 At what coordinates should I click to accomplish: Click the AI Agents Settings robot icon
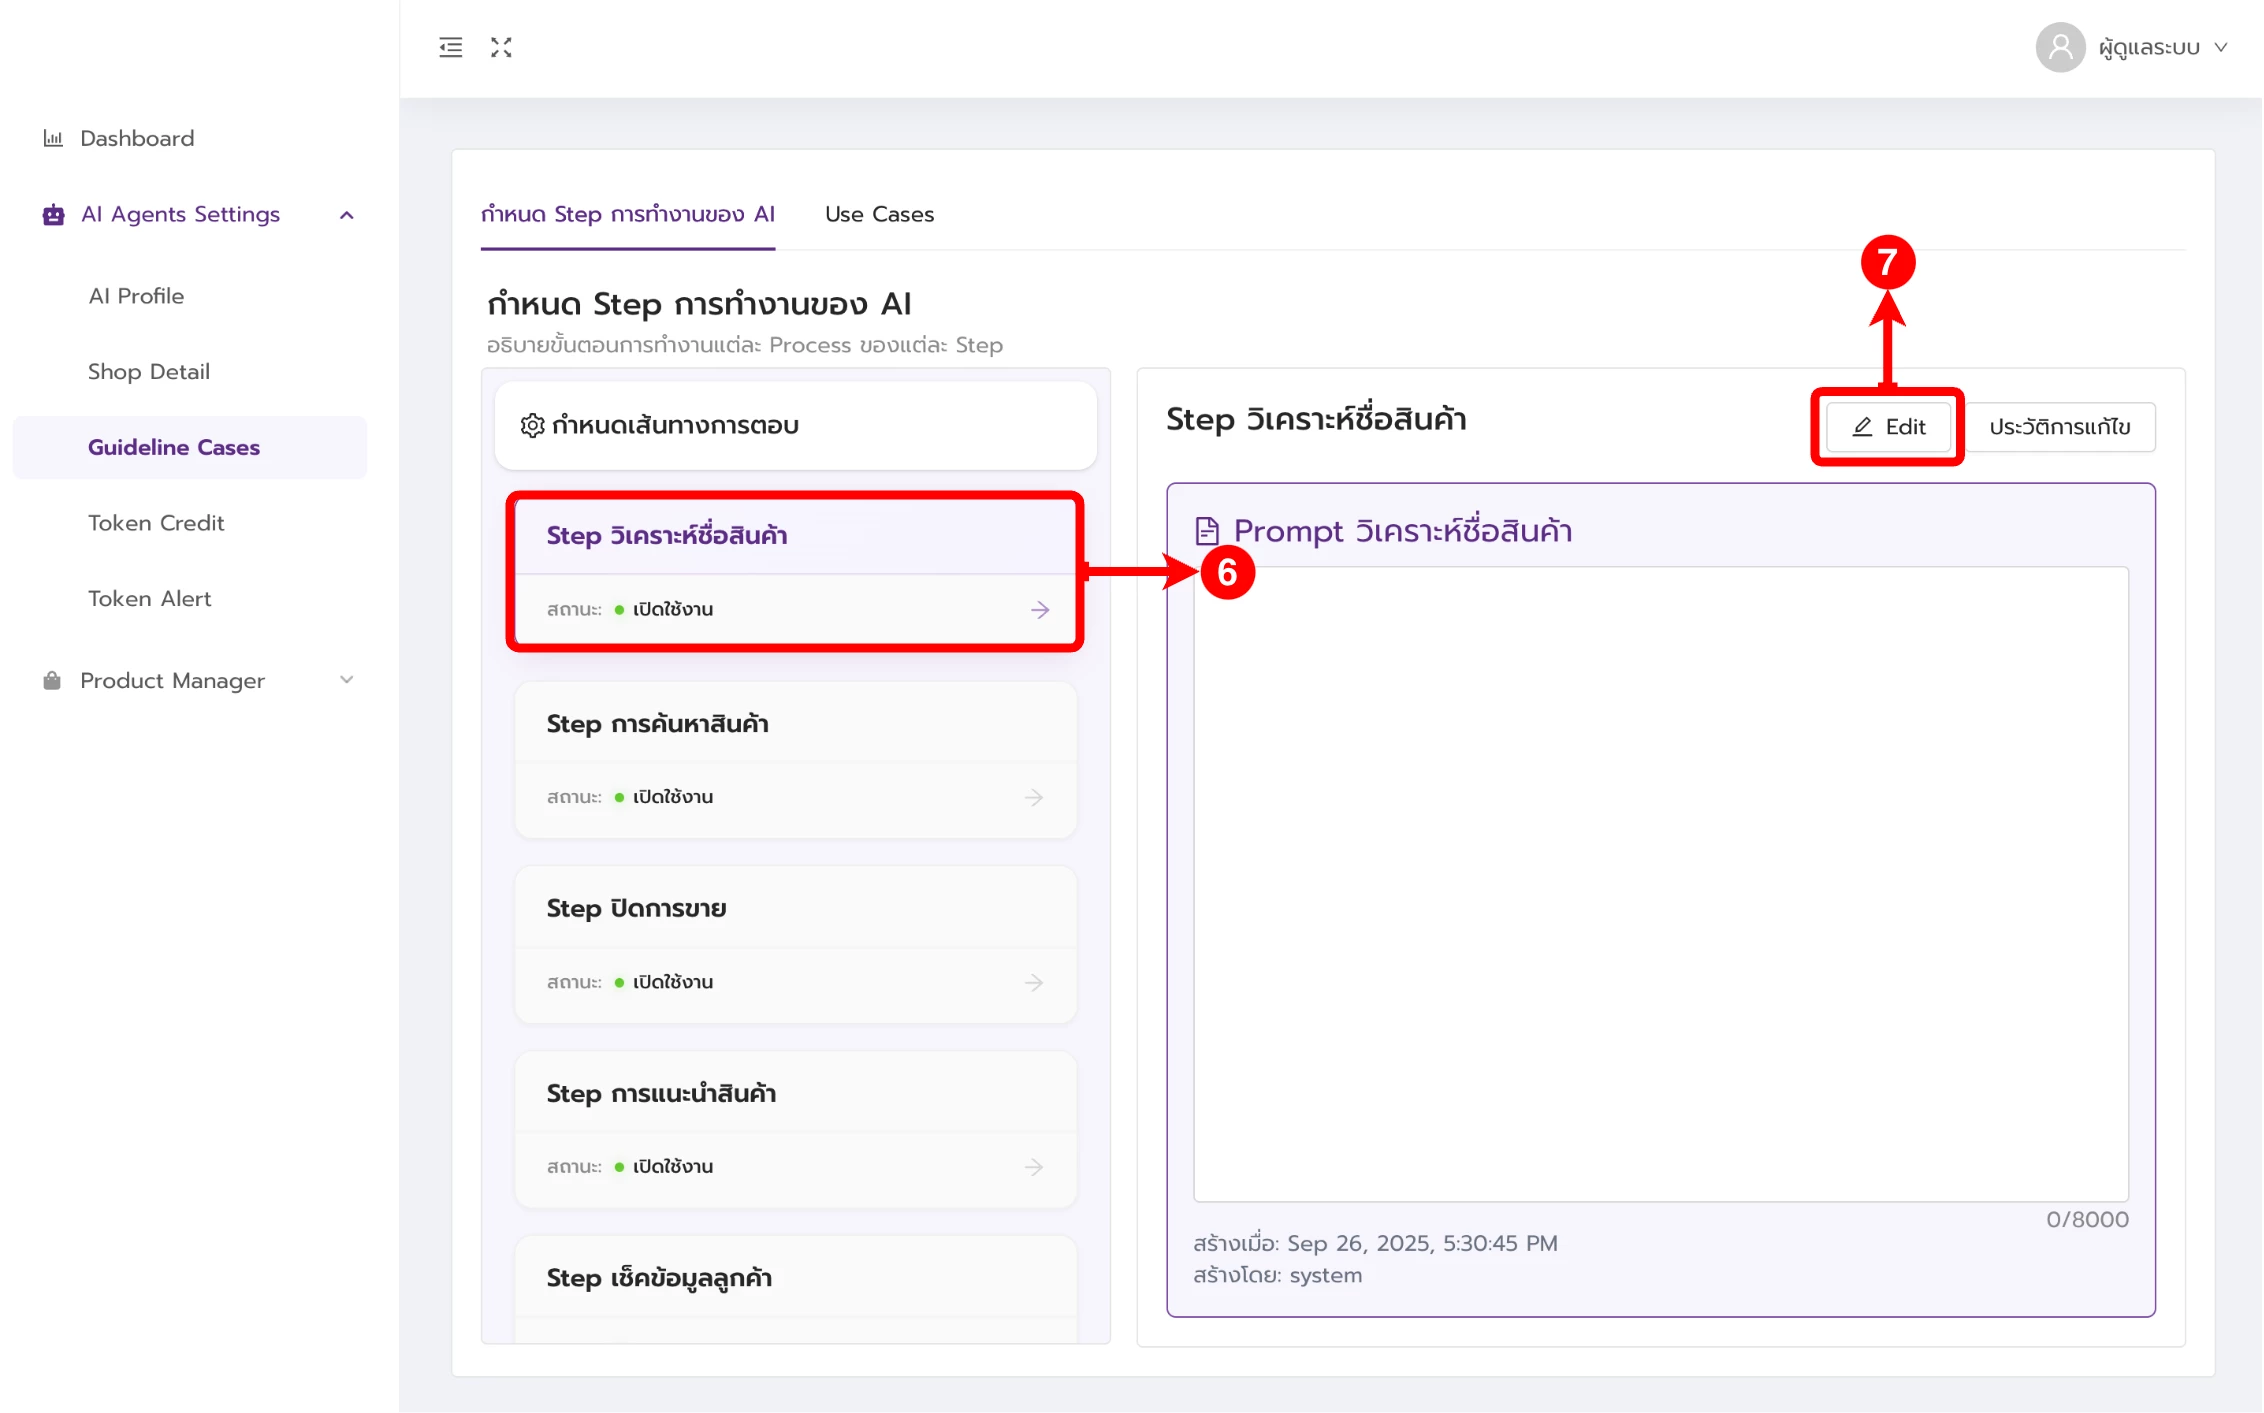[x=53, y=215]
